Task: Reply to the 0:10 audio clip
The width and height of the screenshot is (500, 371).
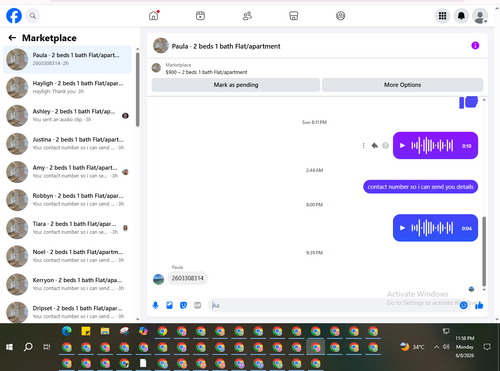Action: pyautogui.click(x=375, y=146)
